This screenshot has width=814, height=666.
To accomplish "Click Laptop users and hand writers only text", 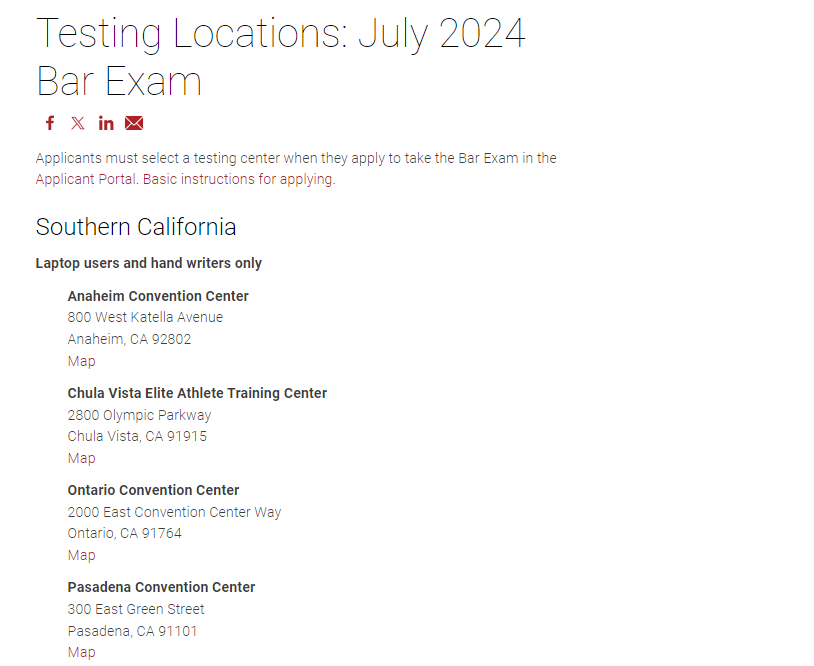I will 148,263.
